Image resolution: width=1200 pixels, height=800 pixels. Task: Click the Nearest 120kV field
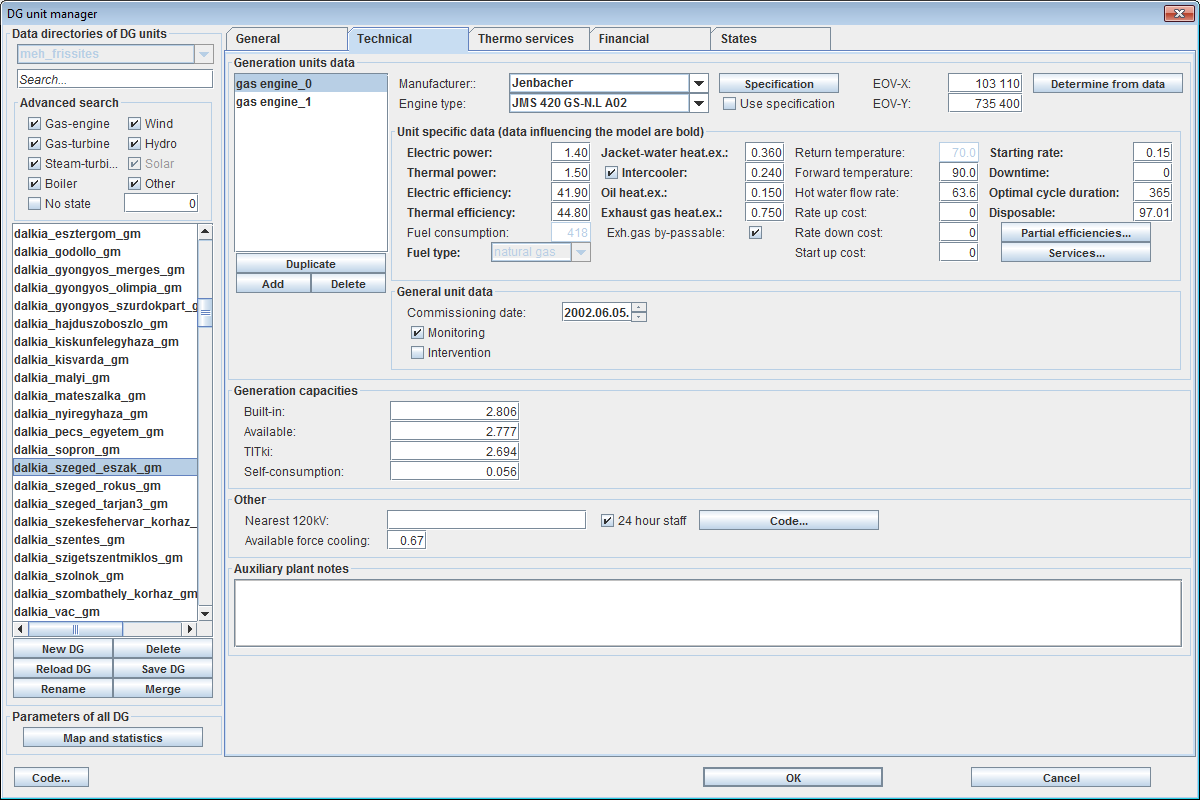tap(486, 520)
